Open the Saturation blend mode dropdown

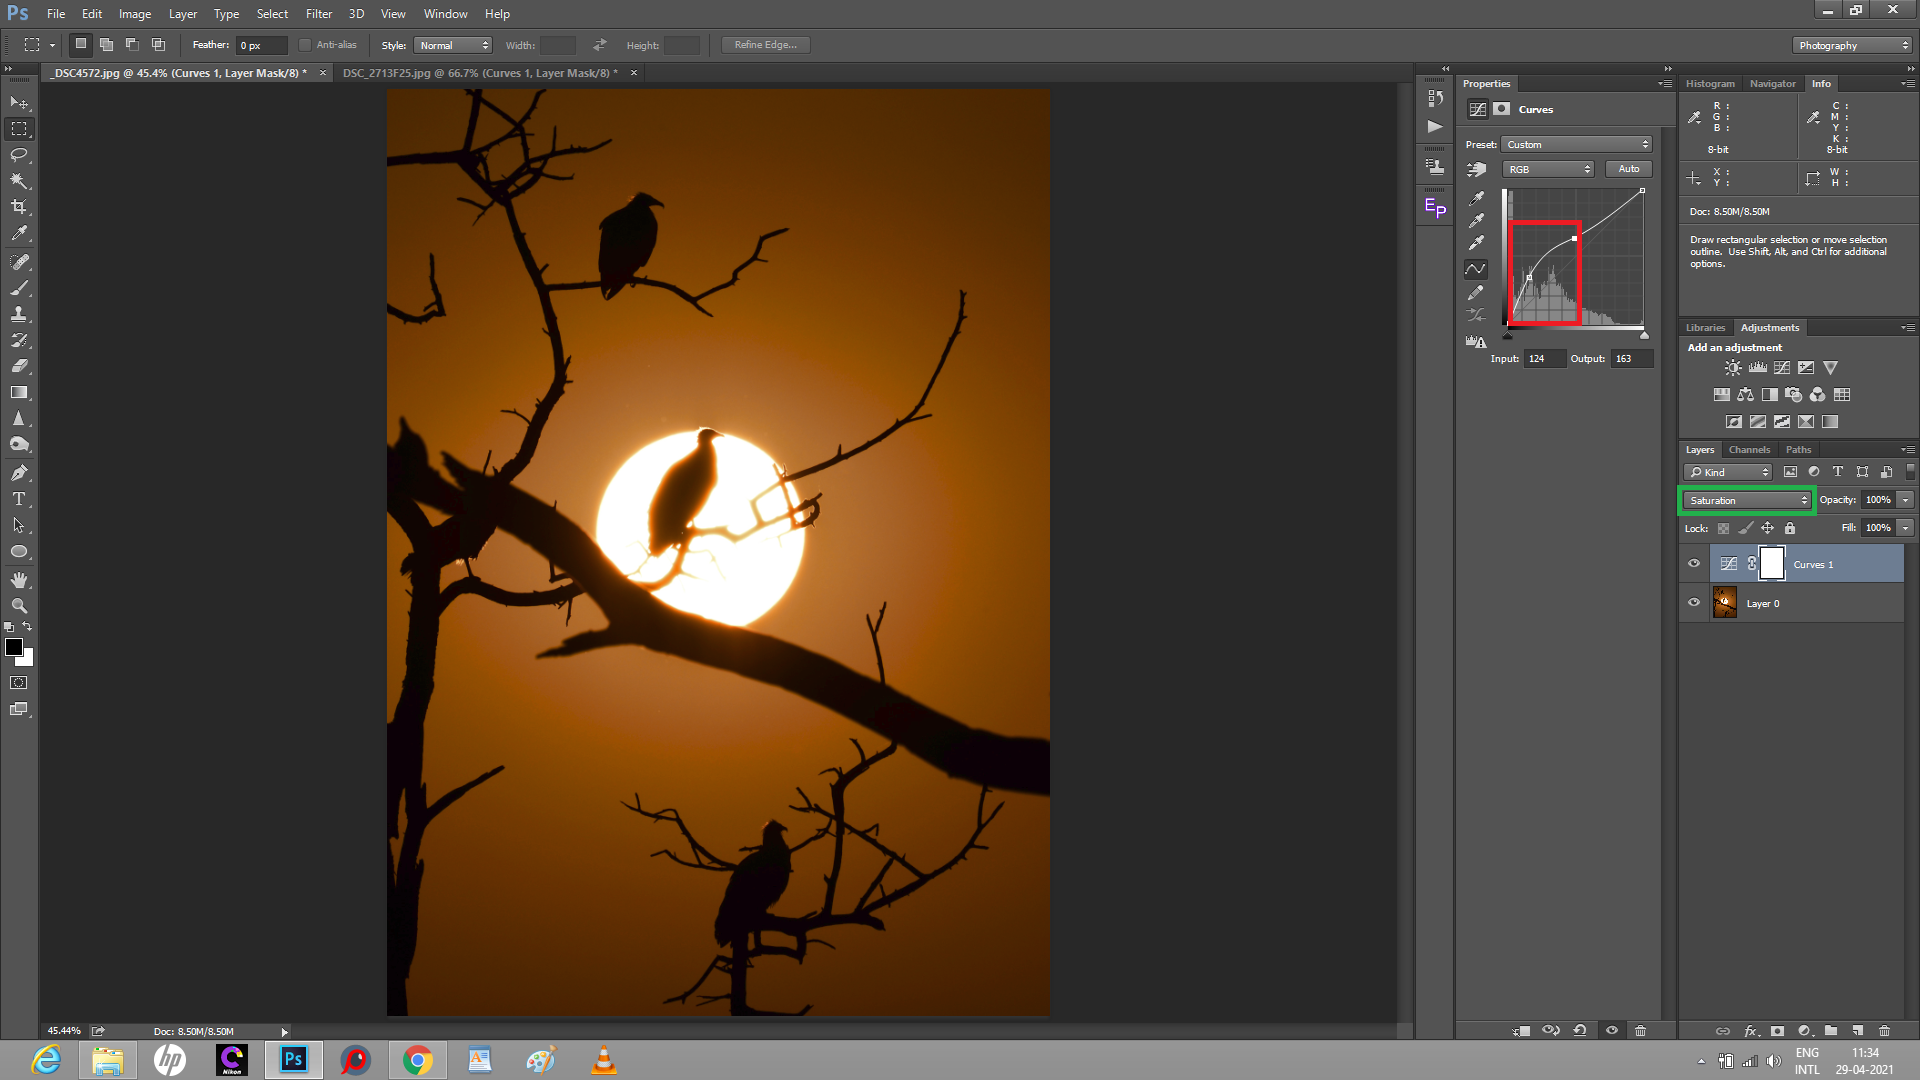pyautogui.click(x=1747, y=500)
